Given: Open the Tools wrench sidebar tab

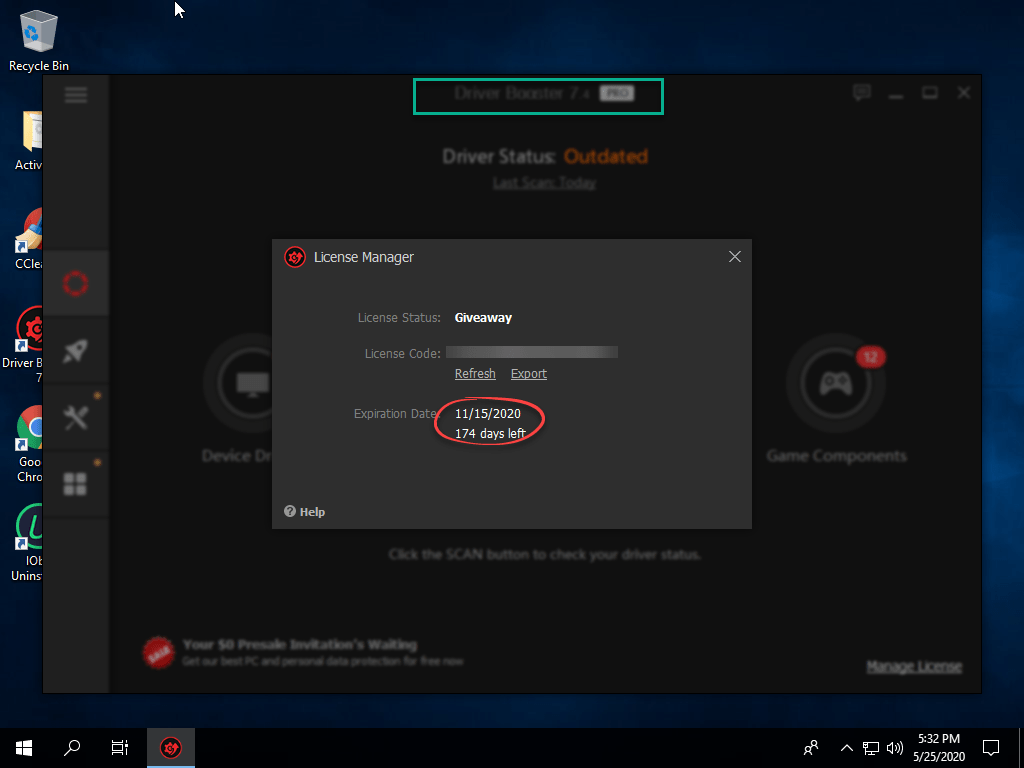Looking at the screenshot, I should (76, 418).
